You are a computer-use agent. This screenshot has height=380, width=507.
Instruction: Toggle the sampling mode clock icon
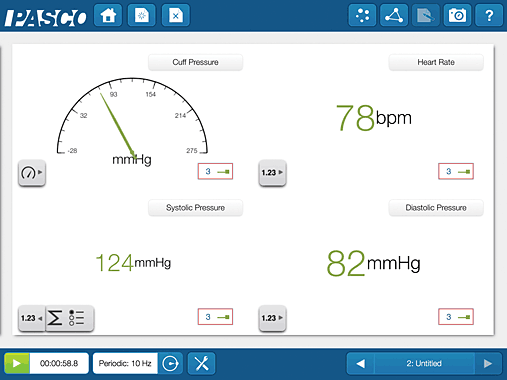(170, 363)
